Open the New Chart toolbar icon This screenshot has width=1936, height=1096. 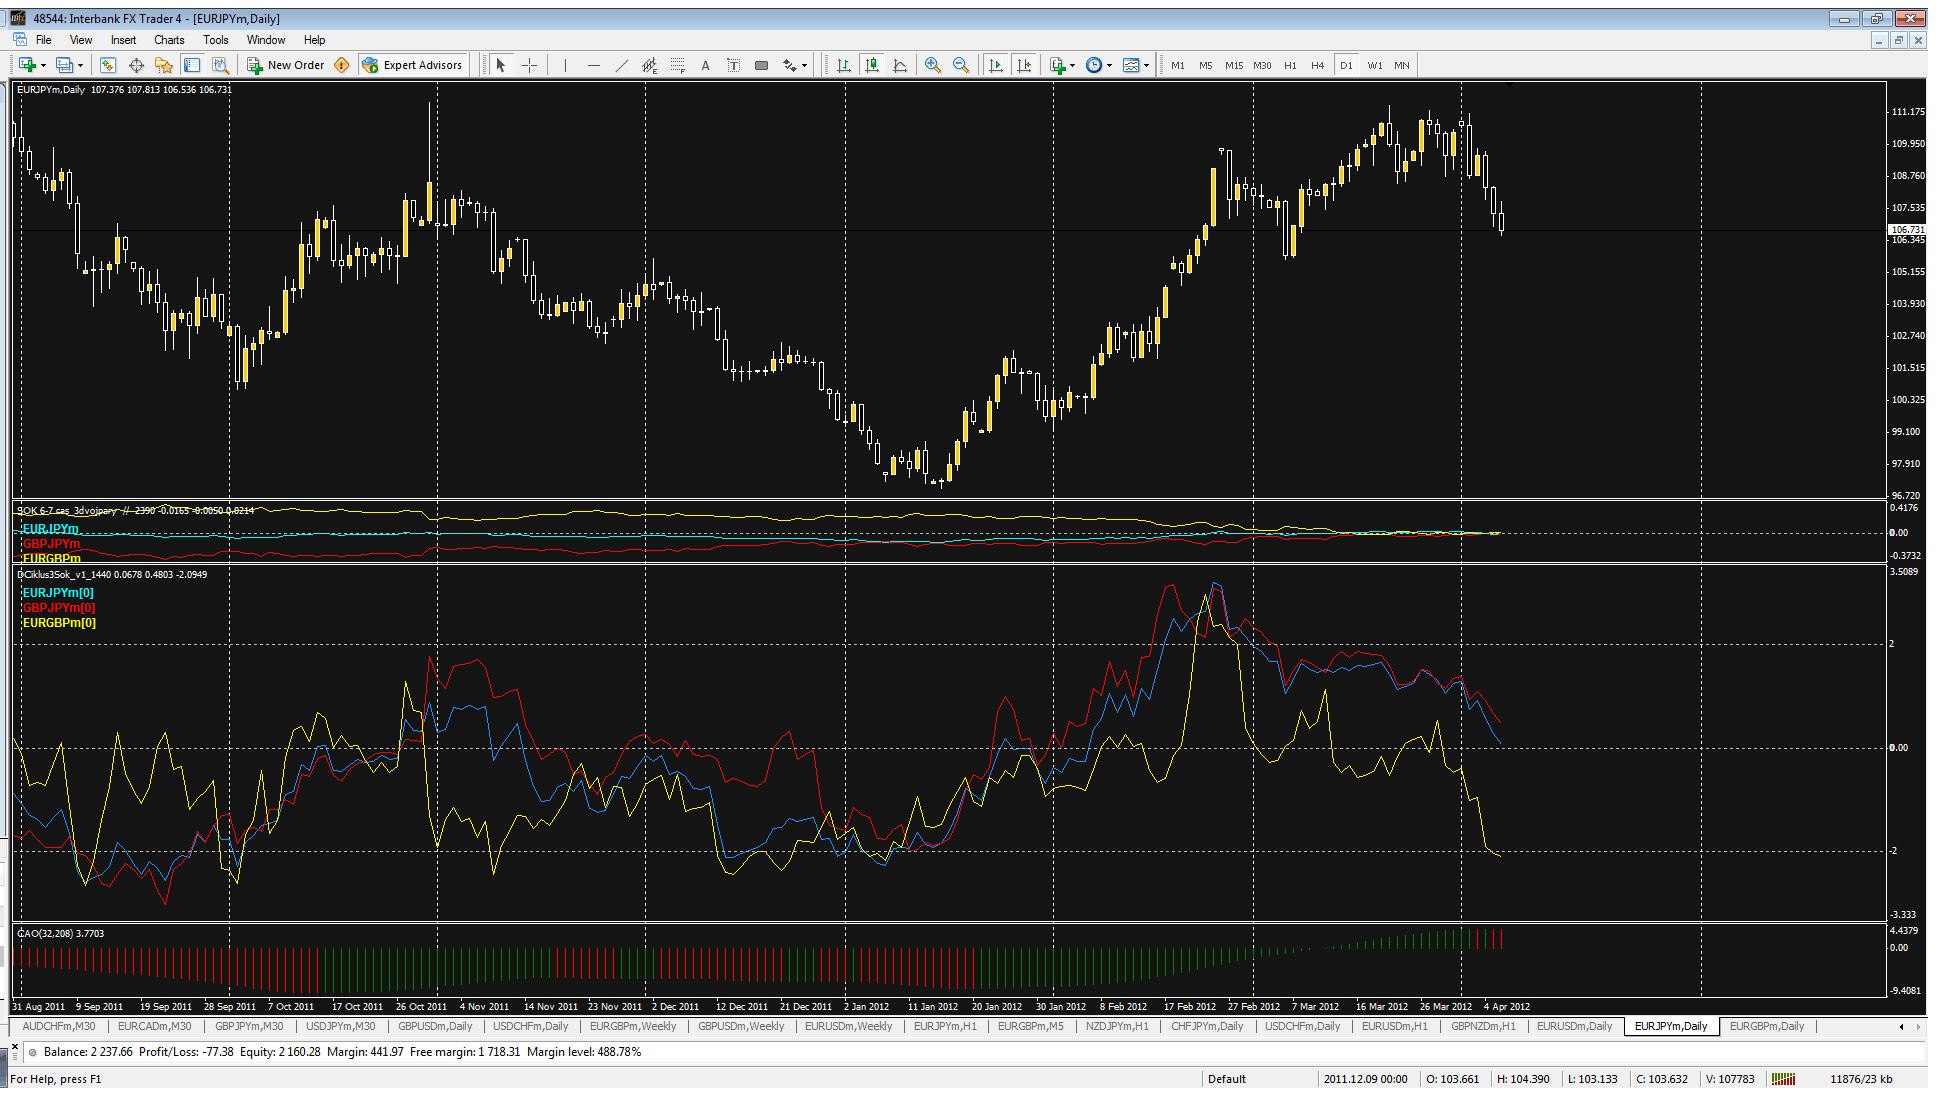pyautogui.click(x=27, y=65)
